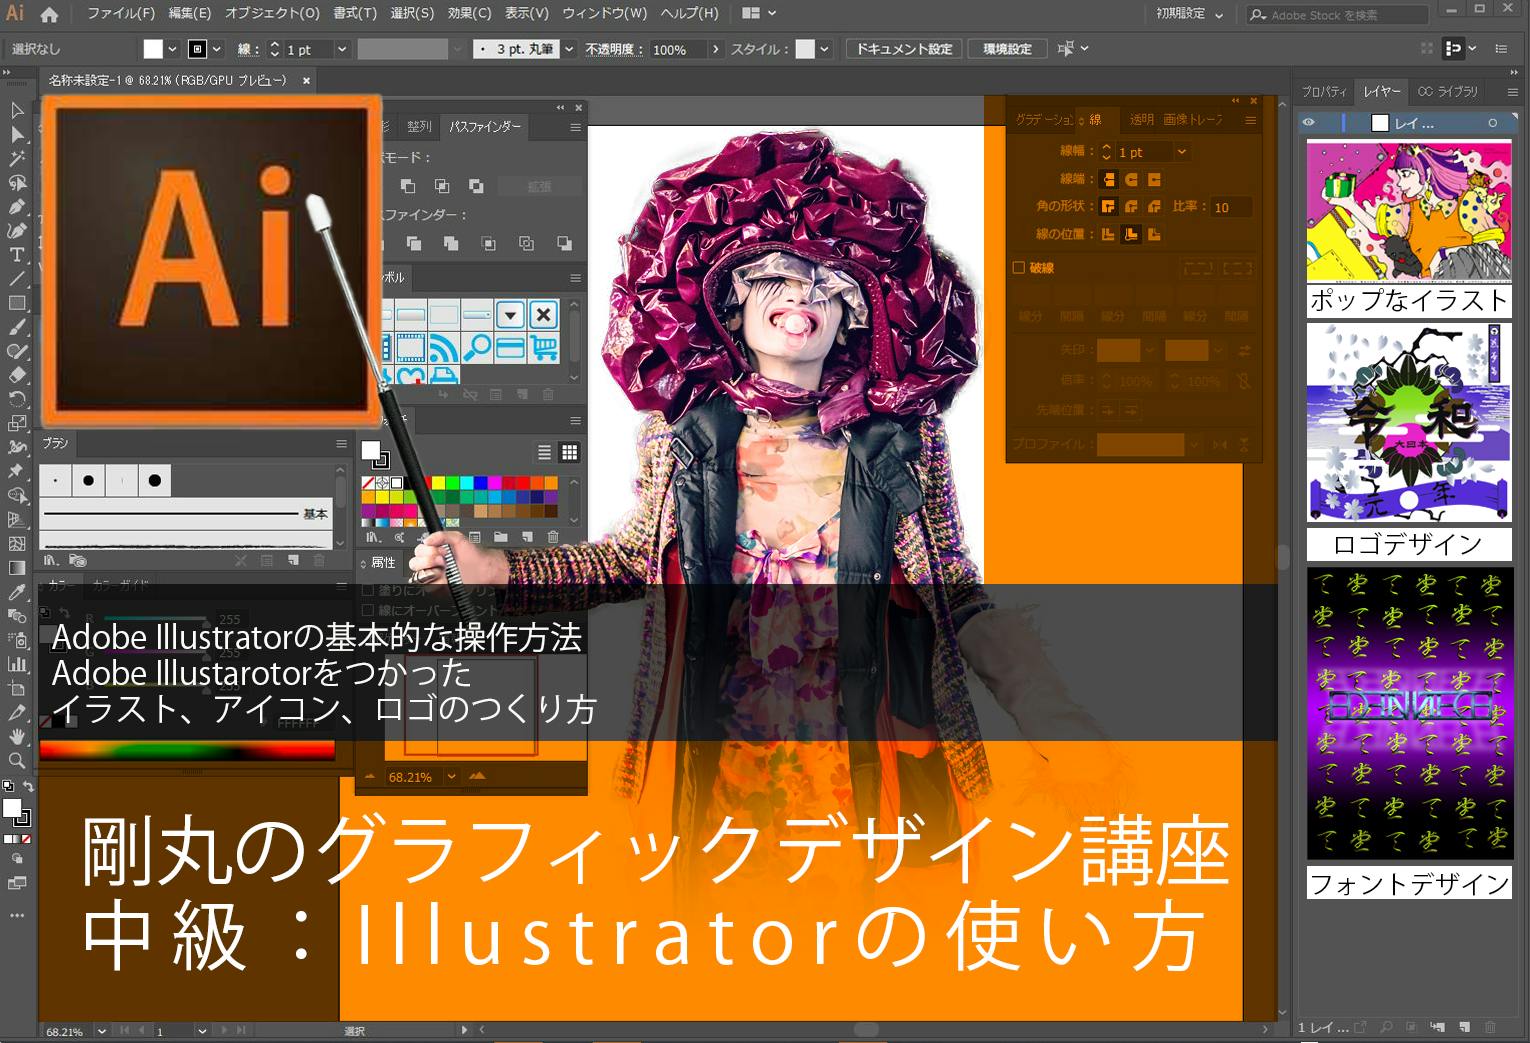Screen dimensions: 1530x1043
Task: Select the Pen tool in toolbar
Action: [17, 207]
